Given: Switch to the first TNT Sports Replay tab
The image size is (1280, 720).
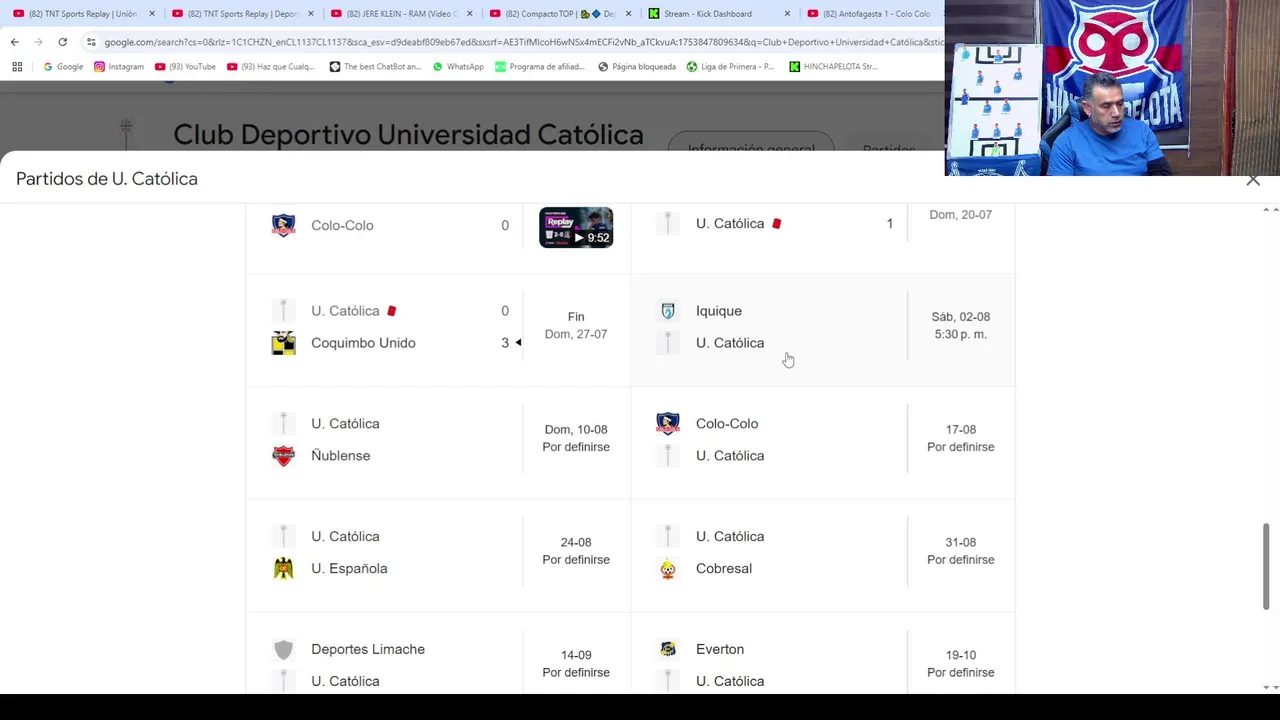Looking at the screenshot, I should click(x=83, y=14).
